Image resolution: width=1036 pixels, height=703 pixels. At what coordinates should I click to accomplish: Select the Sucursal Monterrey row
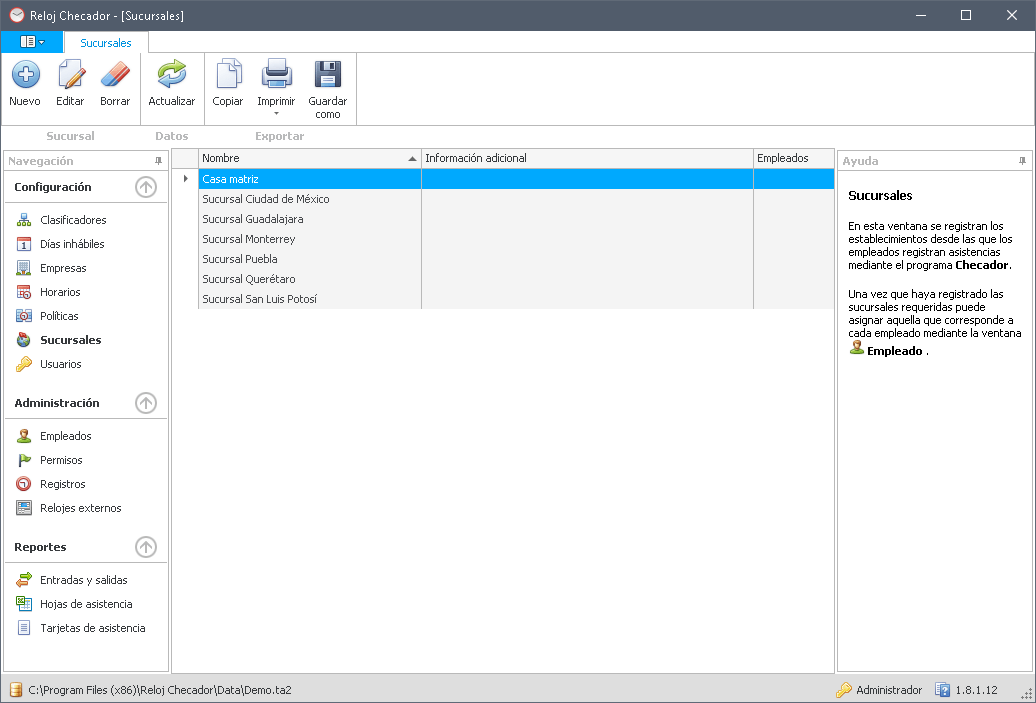(249, 239)
